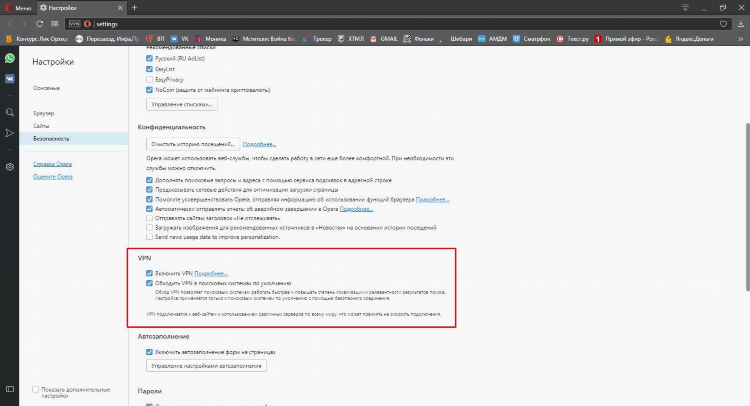Click Управление настройками автозаполнения button
This screenshot has width=750, height=406.
coord(206,366)
